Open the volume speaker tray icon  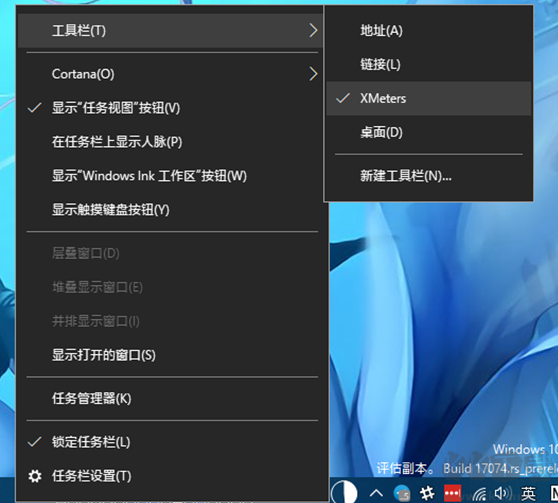coord(502,493)
